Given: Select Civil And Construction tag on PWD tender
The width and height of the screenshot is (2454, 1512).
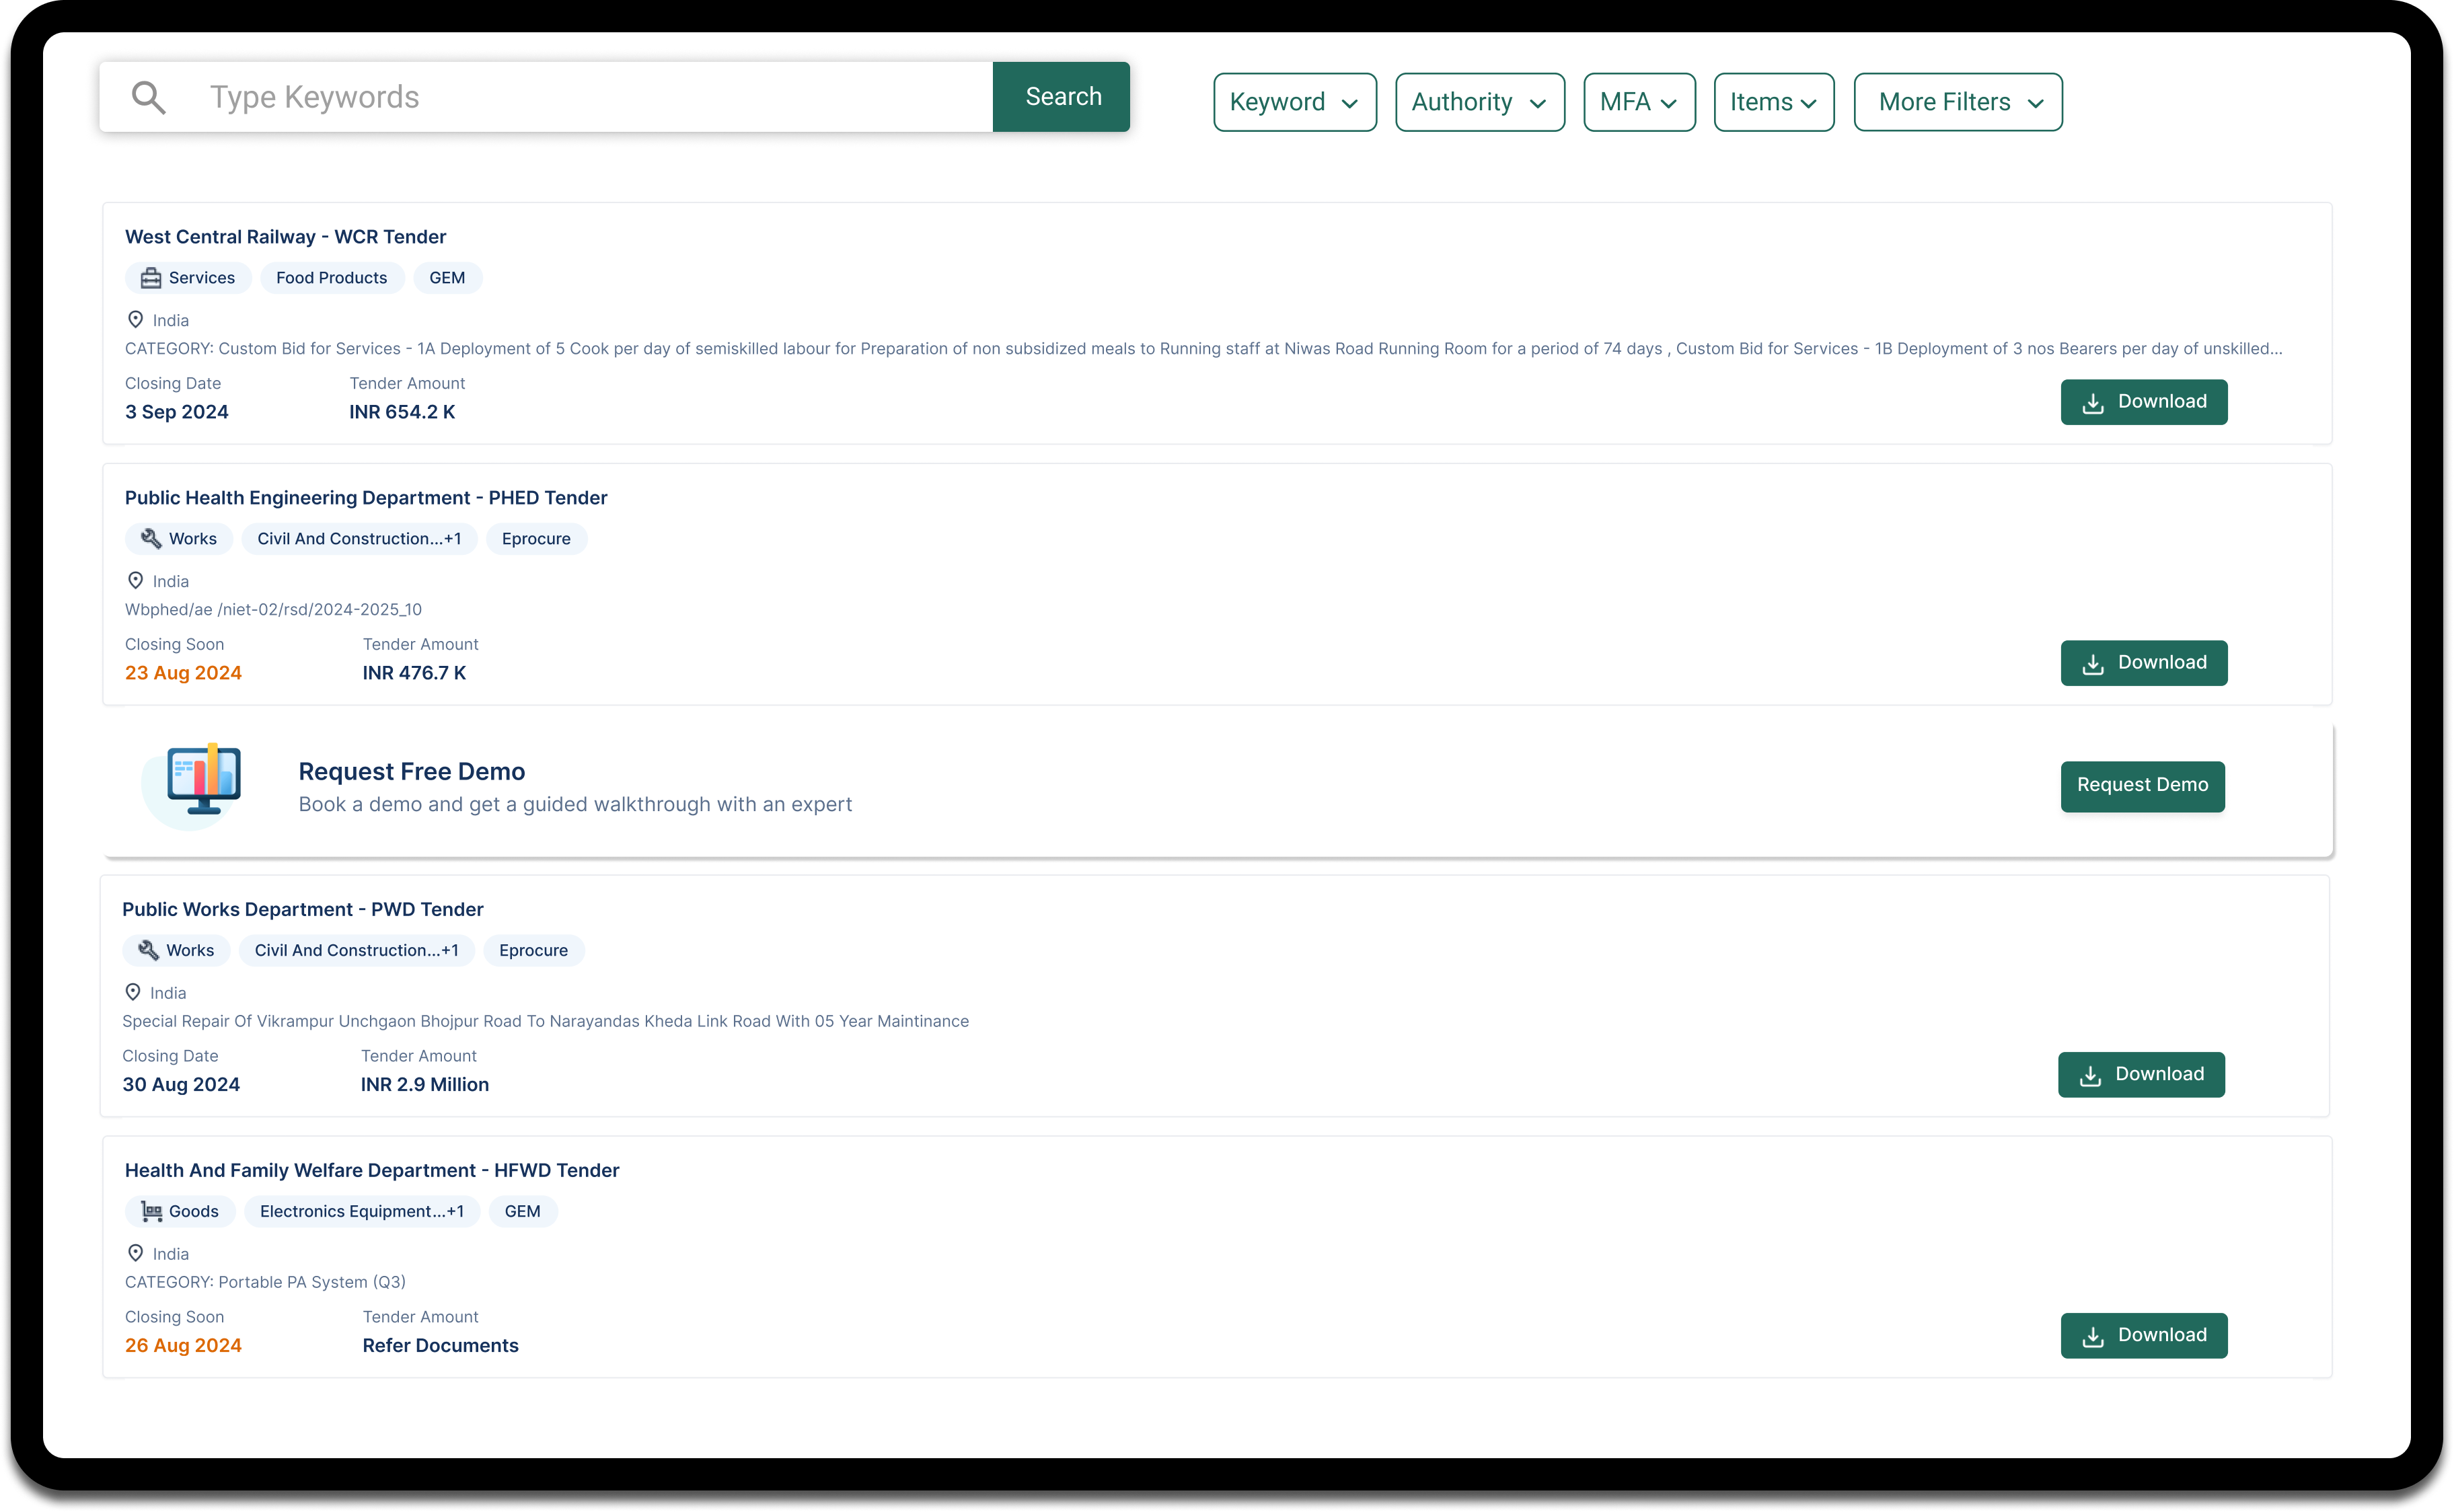Looking at the screenshot, I should [356, 951].
